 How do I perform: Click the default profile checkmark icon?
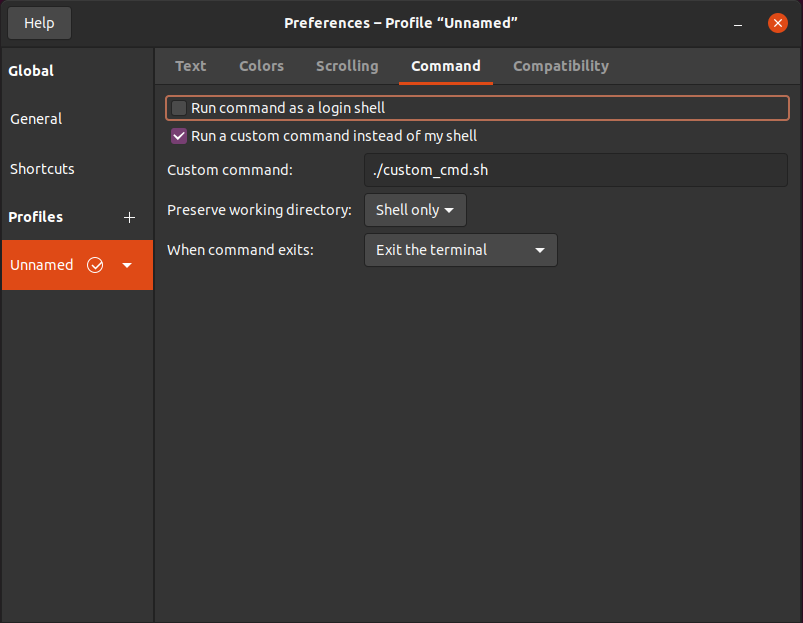click(95, 265)
